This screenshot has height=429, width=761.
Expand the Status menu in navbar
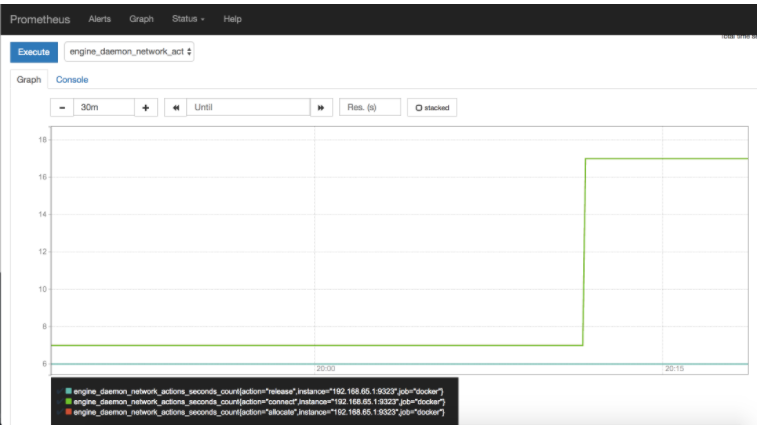point(188,19)
